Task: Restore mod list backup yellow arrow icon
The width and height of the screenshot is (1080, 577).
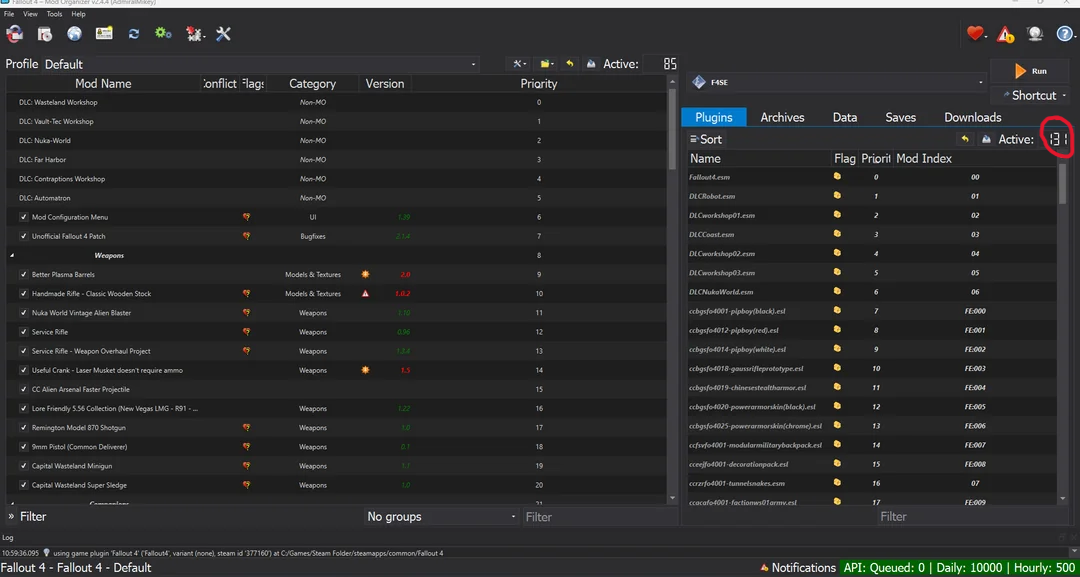Action: click(570, 63)
